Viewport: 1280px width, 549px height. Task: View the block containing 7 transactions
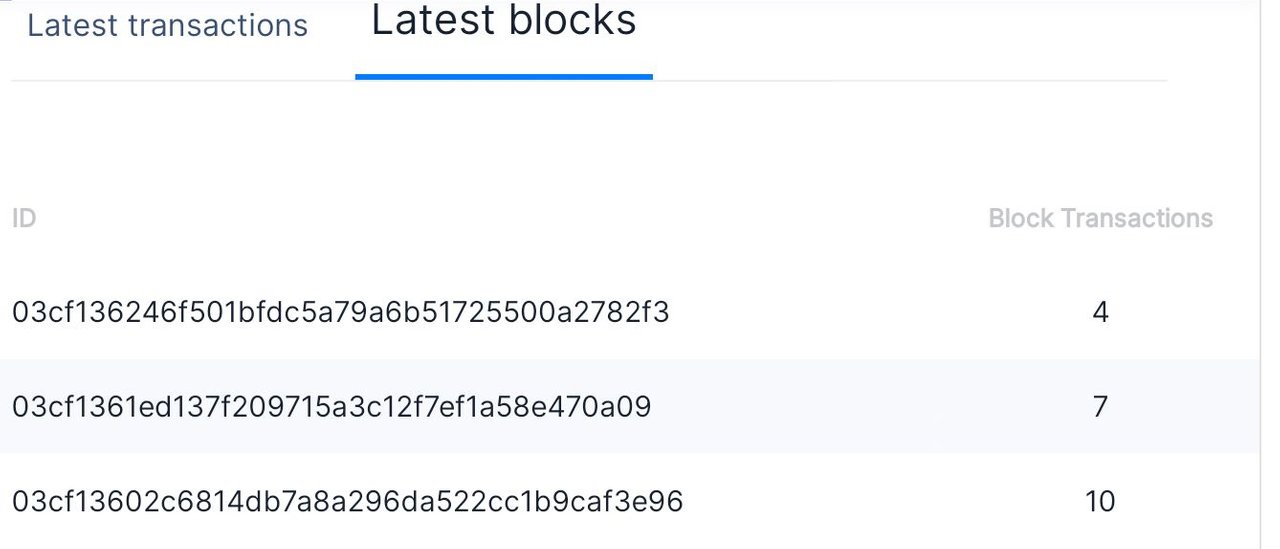(331, 407)
